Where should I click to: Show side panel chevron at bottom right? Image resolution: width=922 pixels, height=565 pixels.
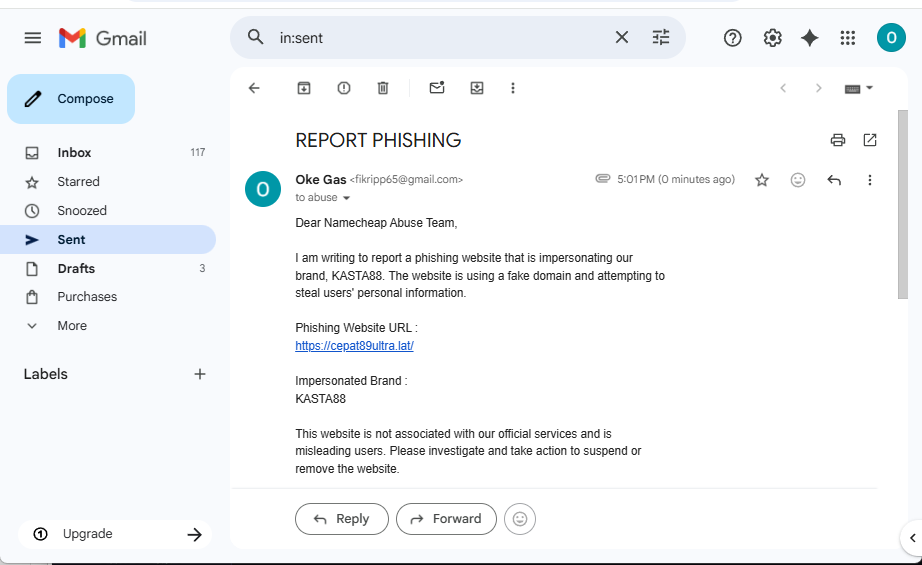point(912,537)
